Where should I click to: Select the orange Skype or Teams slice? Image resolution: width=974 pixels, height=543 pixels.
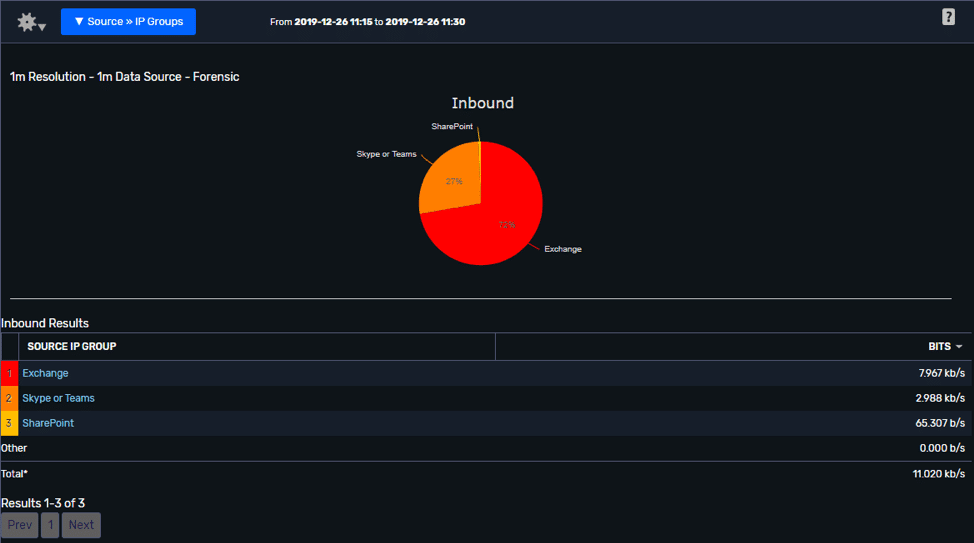pyautogui.click(x=452, y=180)
